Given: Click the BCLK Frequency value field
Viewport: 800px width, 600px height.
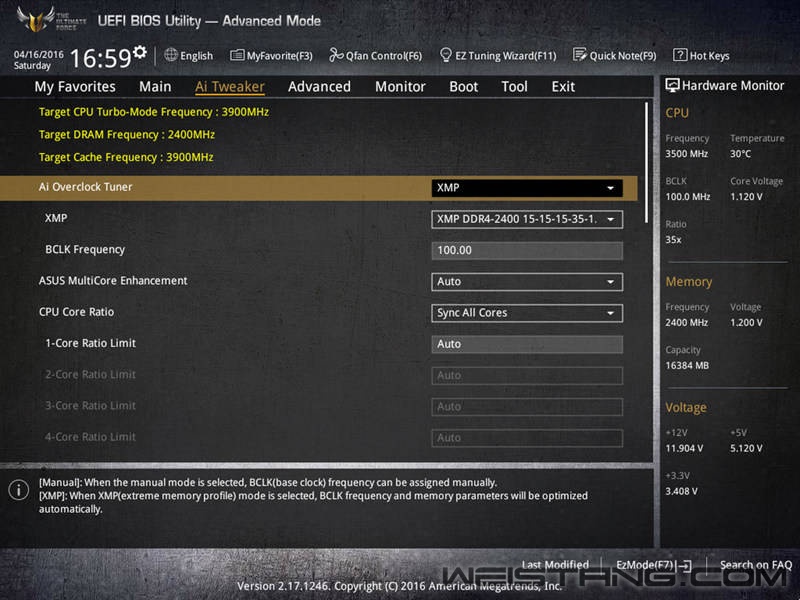Looking at the screenshot, I should [527, 251].
